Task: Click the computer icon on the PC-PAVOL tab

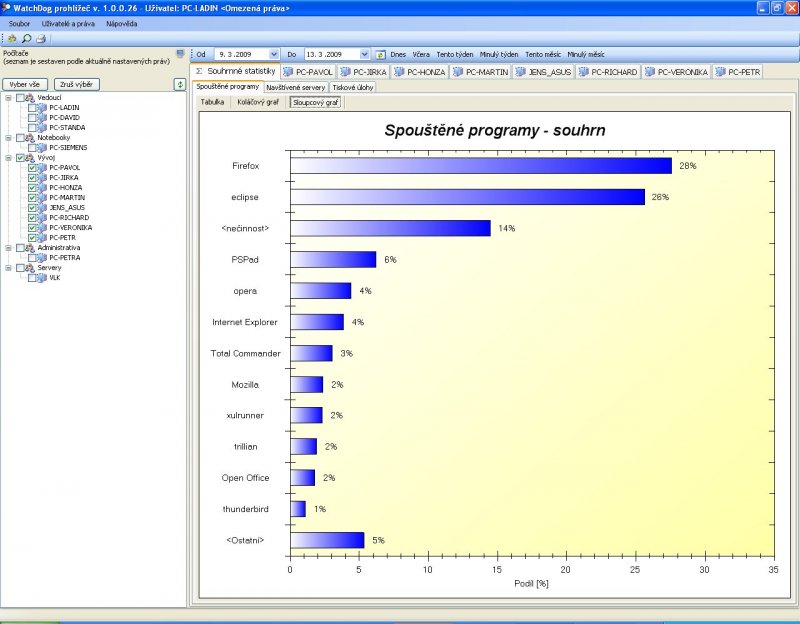Action: pos(288,72)
